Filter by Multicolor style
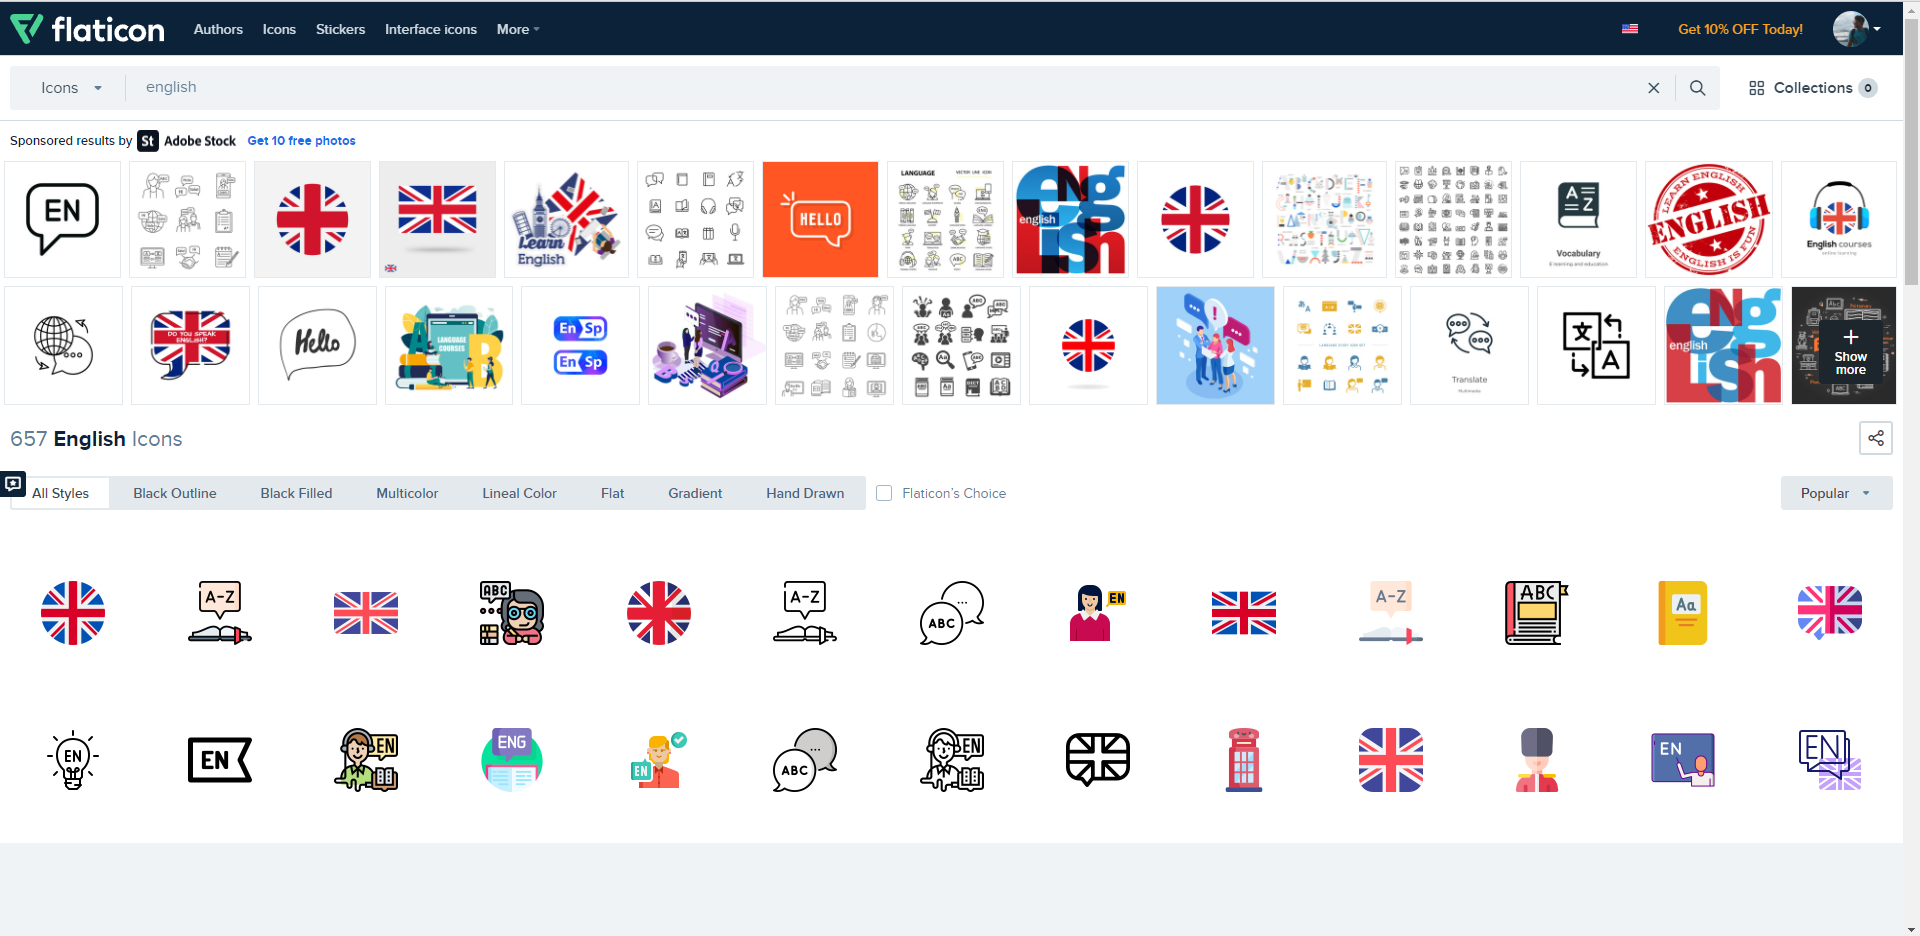 coord(407,493)
